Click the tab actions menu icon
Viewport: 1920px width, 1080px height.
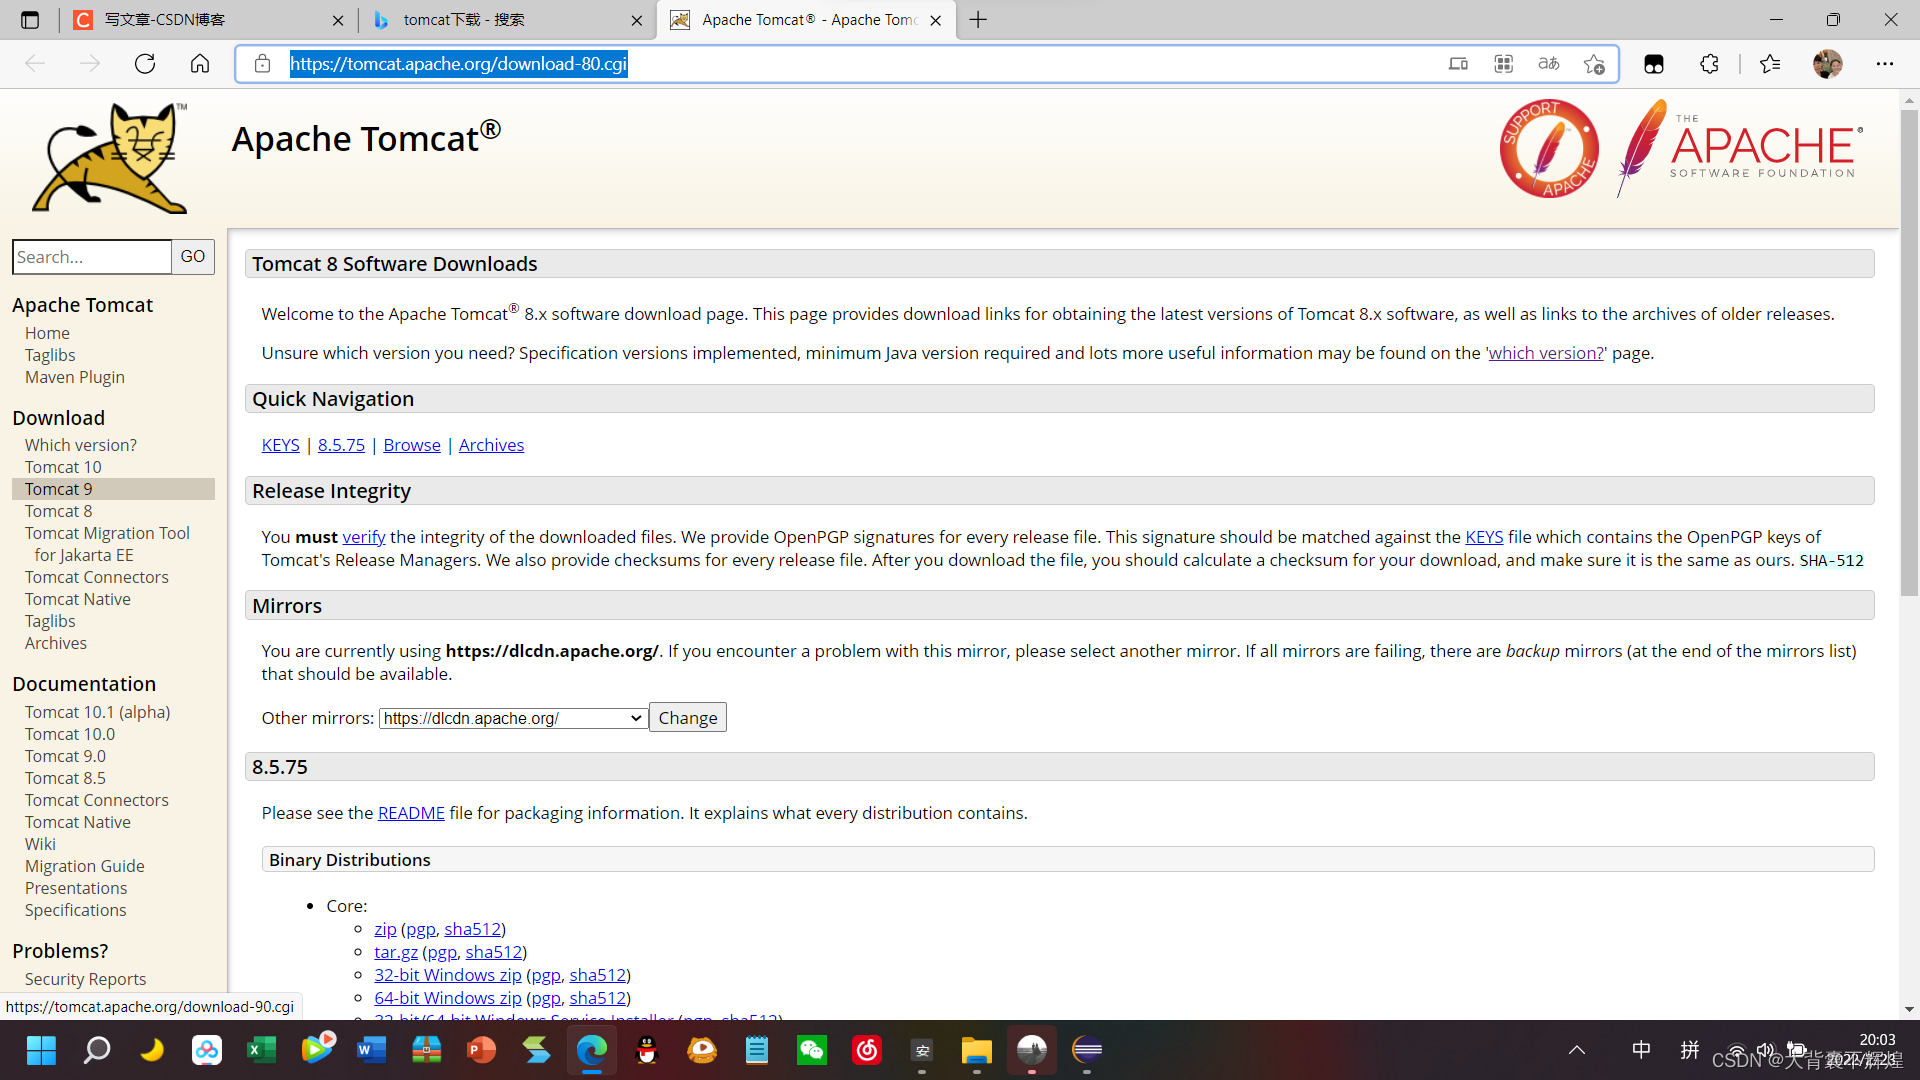pos(30,20)
